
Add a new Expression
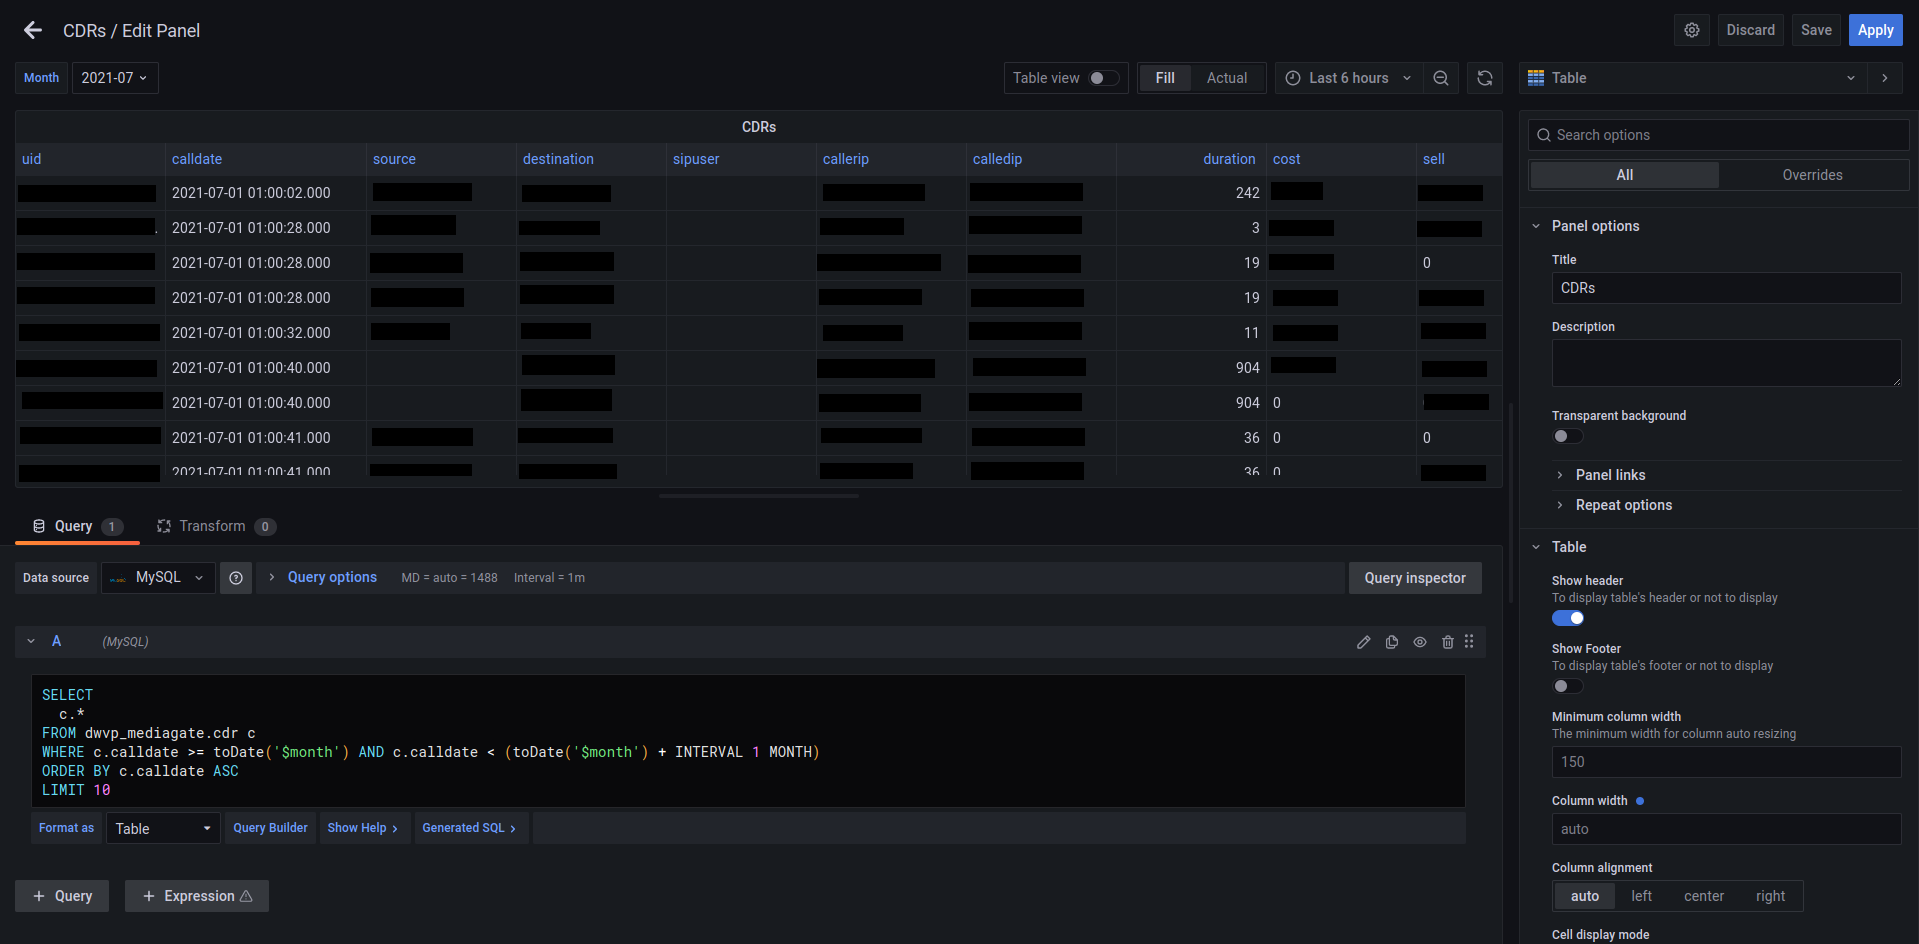pyautogui.click(x=197, y=896)
